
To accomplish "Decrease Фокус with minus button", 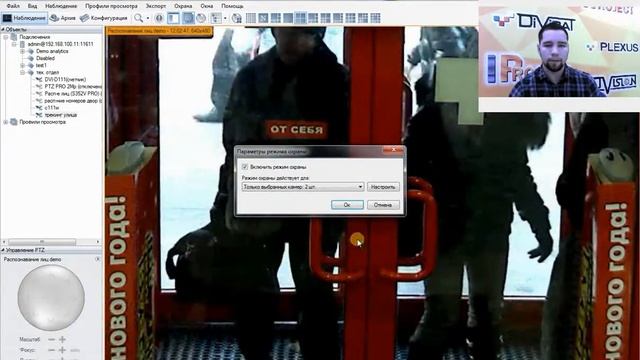I will point(51,350).
